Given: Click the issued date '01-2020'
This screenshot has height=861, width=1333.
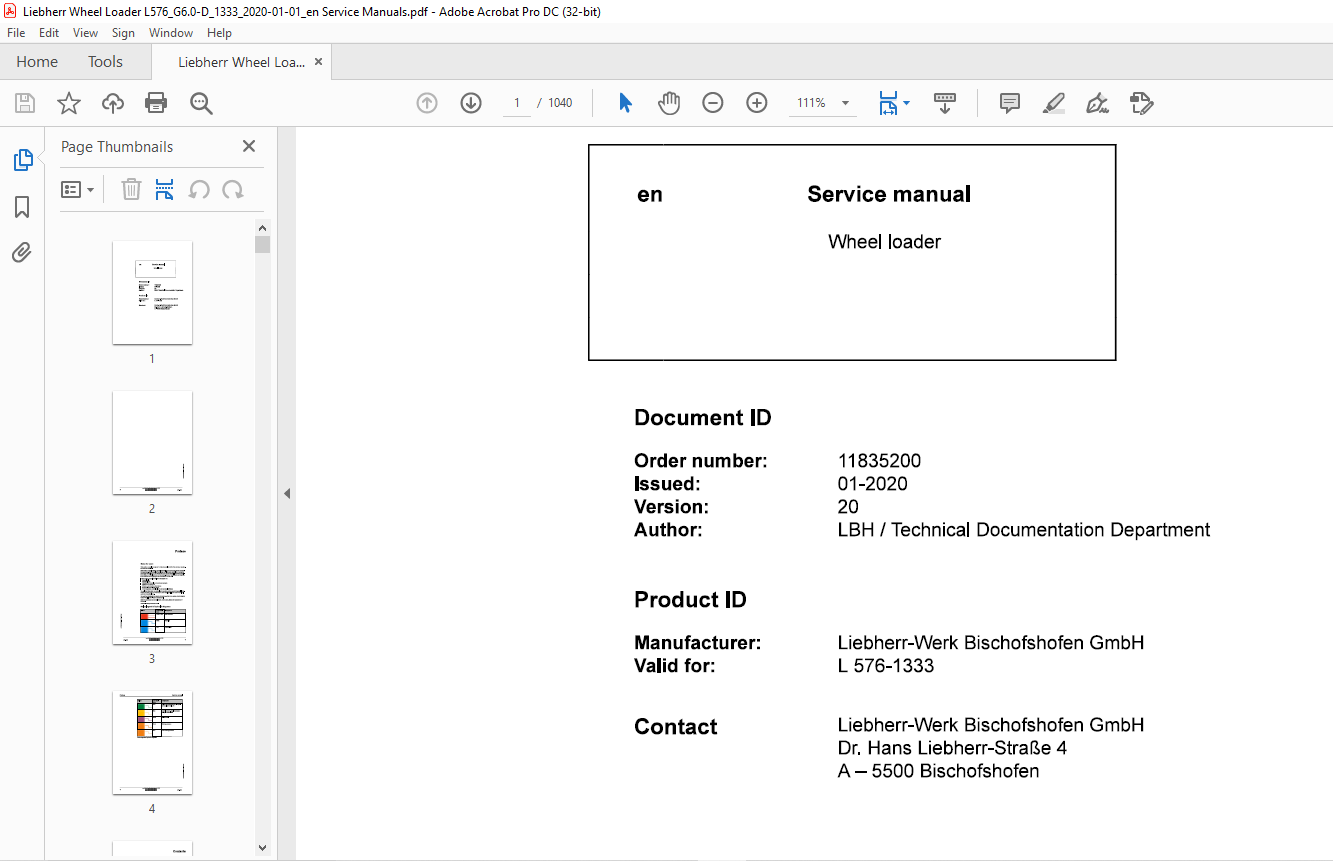Looking at the screenshot, I should (872, 484).
